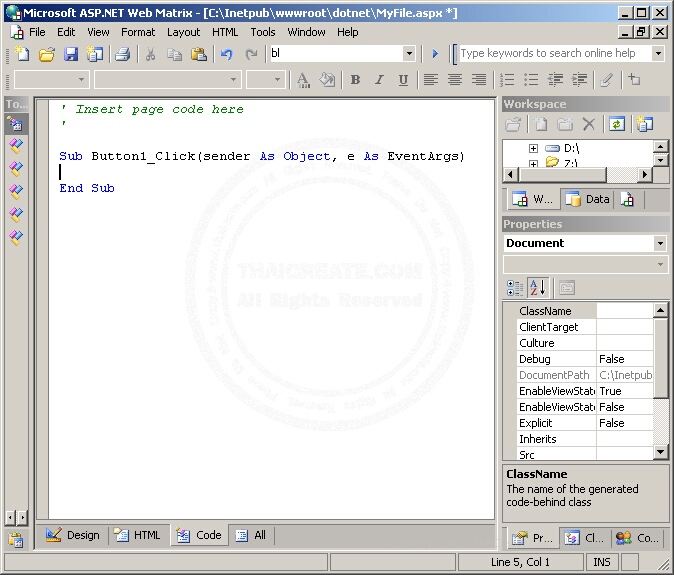The width and height of the screenshot is (674, 575).
Task: Select the Explicit property row
Action: coord(585,423)
